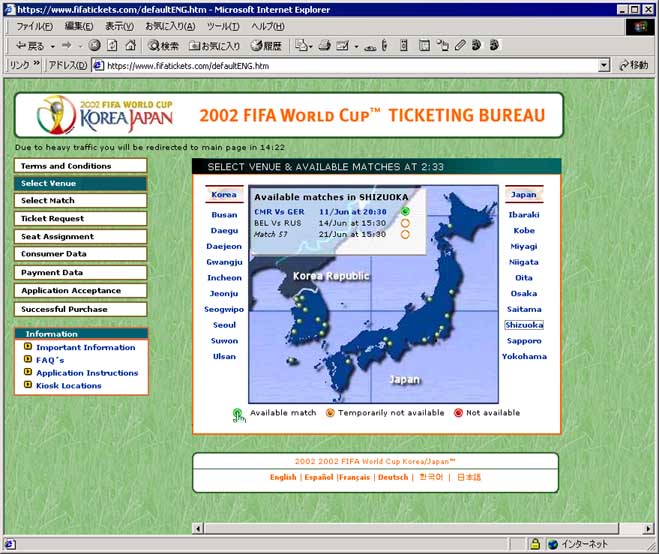The height and width of the screenshot is (554, 659).
Task: Click the Select Match step button
Action: pos(80,200)
